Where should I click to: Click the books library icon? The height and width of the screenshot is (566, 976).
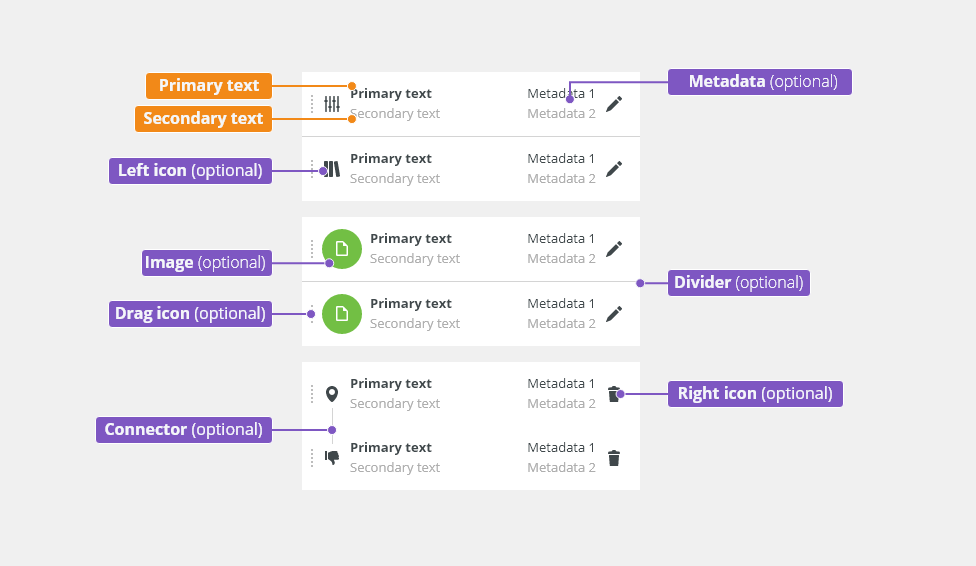(x=332, y=169)
